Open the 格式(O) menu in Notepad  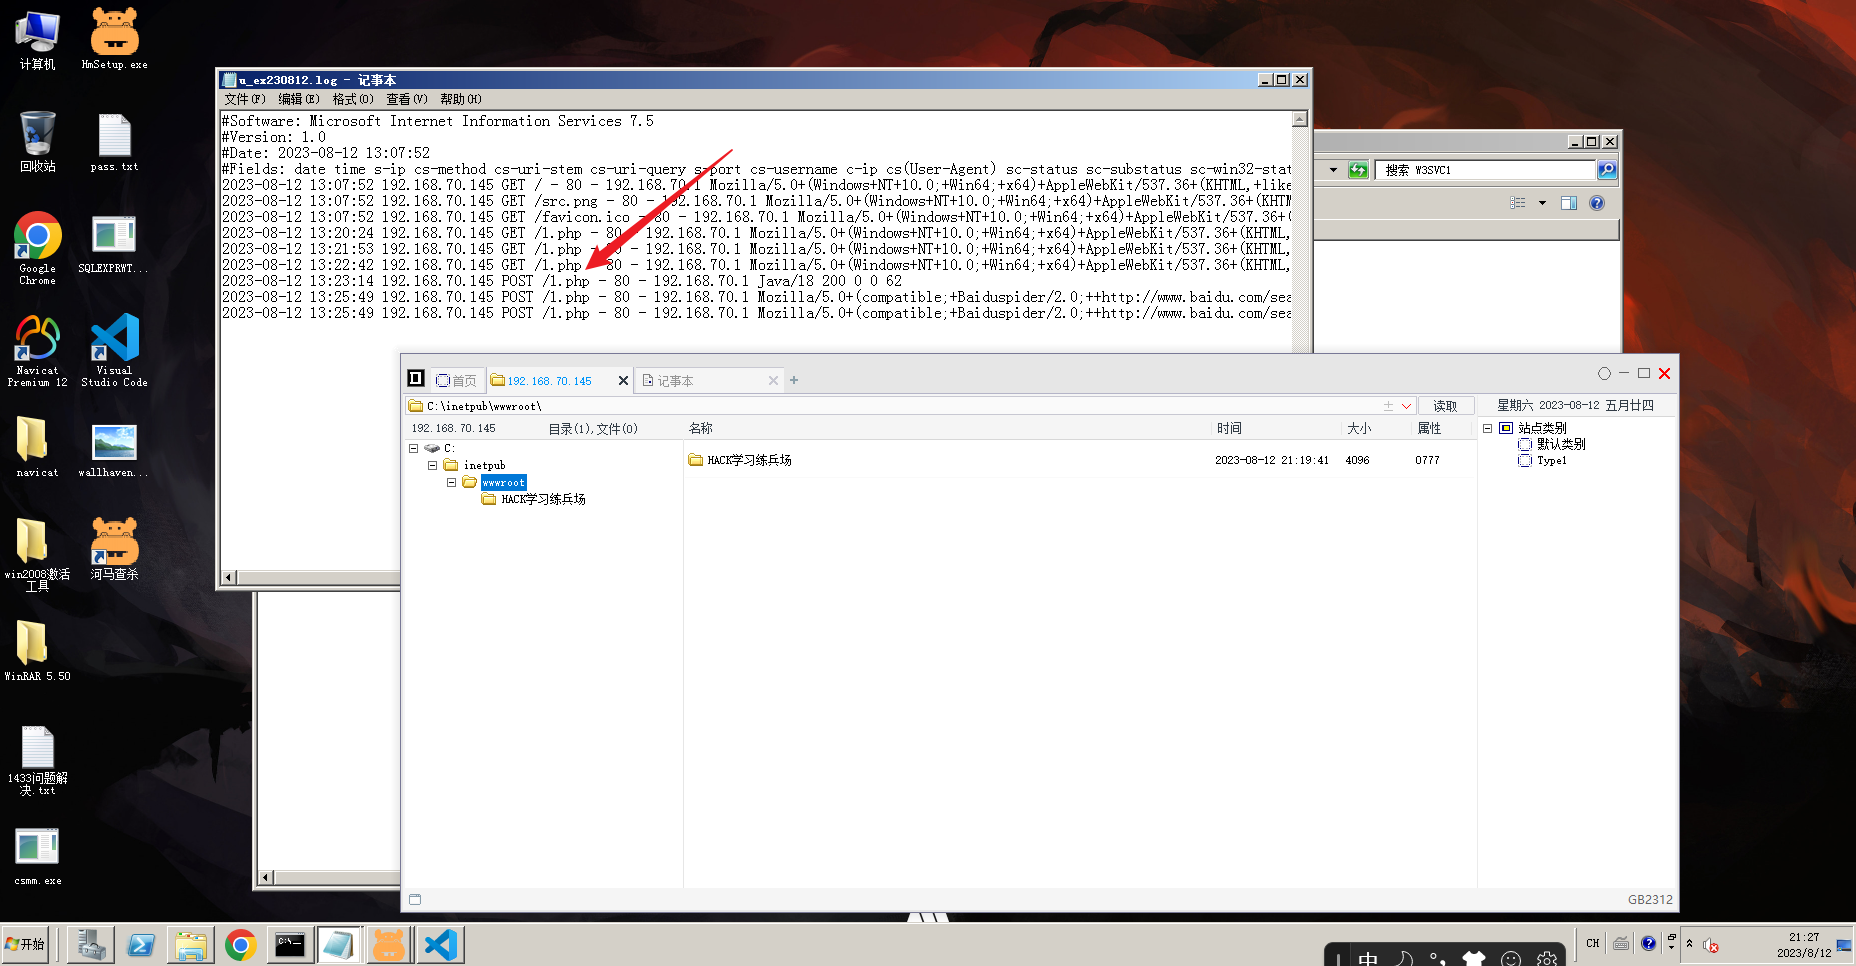[352, 98]
